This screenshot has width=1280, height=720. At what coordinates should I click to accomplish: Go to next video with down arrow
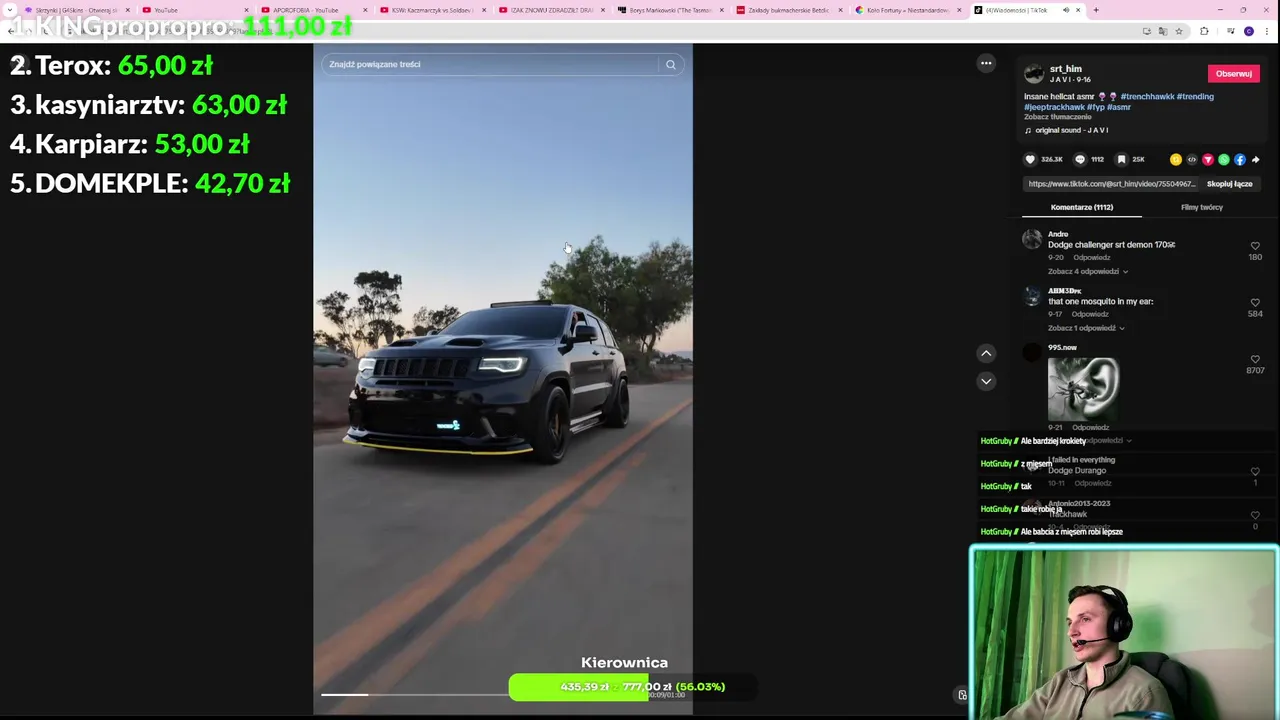click(986, 381)
